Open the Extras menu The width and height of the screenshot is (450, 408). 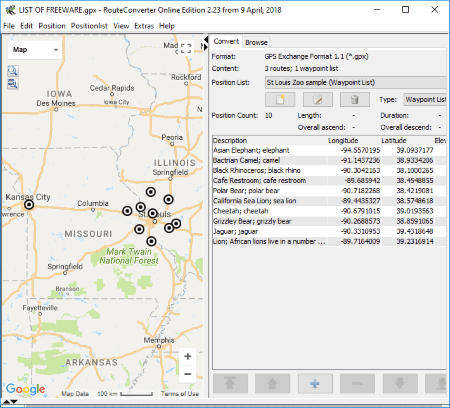click(144, 26)
